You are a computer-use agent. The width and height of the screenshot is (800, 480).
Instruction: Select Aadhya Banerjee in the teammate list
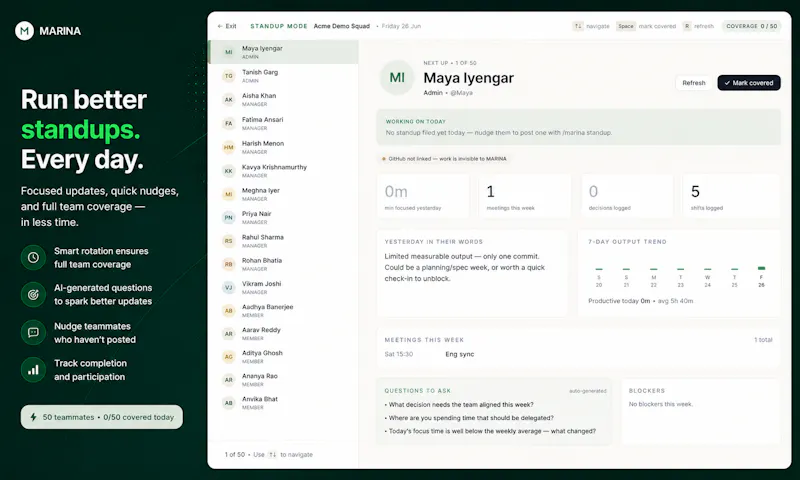283,311
